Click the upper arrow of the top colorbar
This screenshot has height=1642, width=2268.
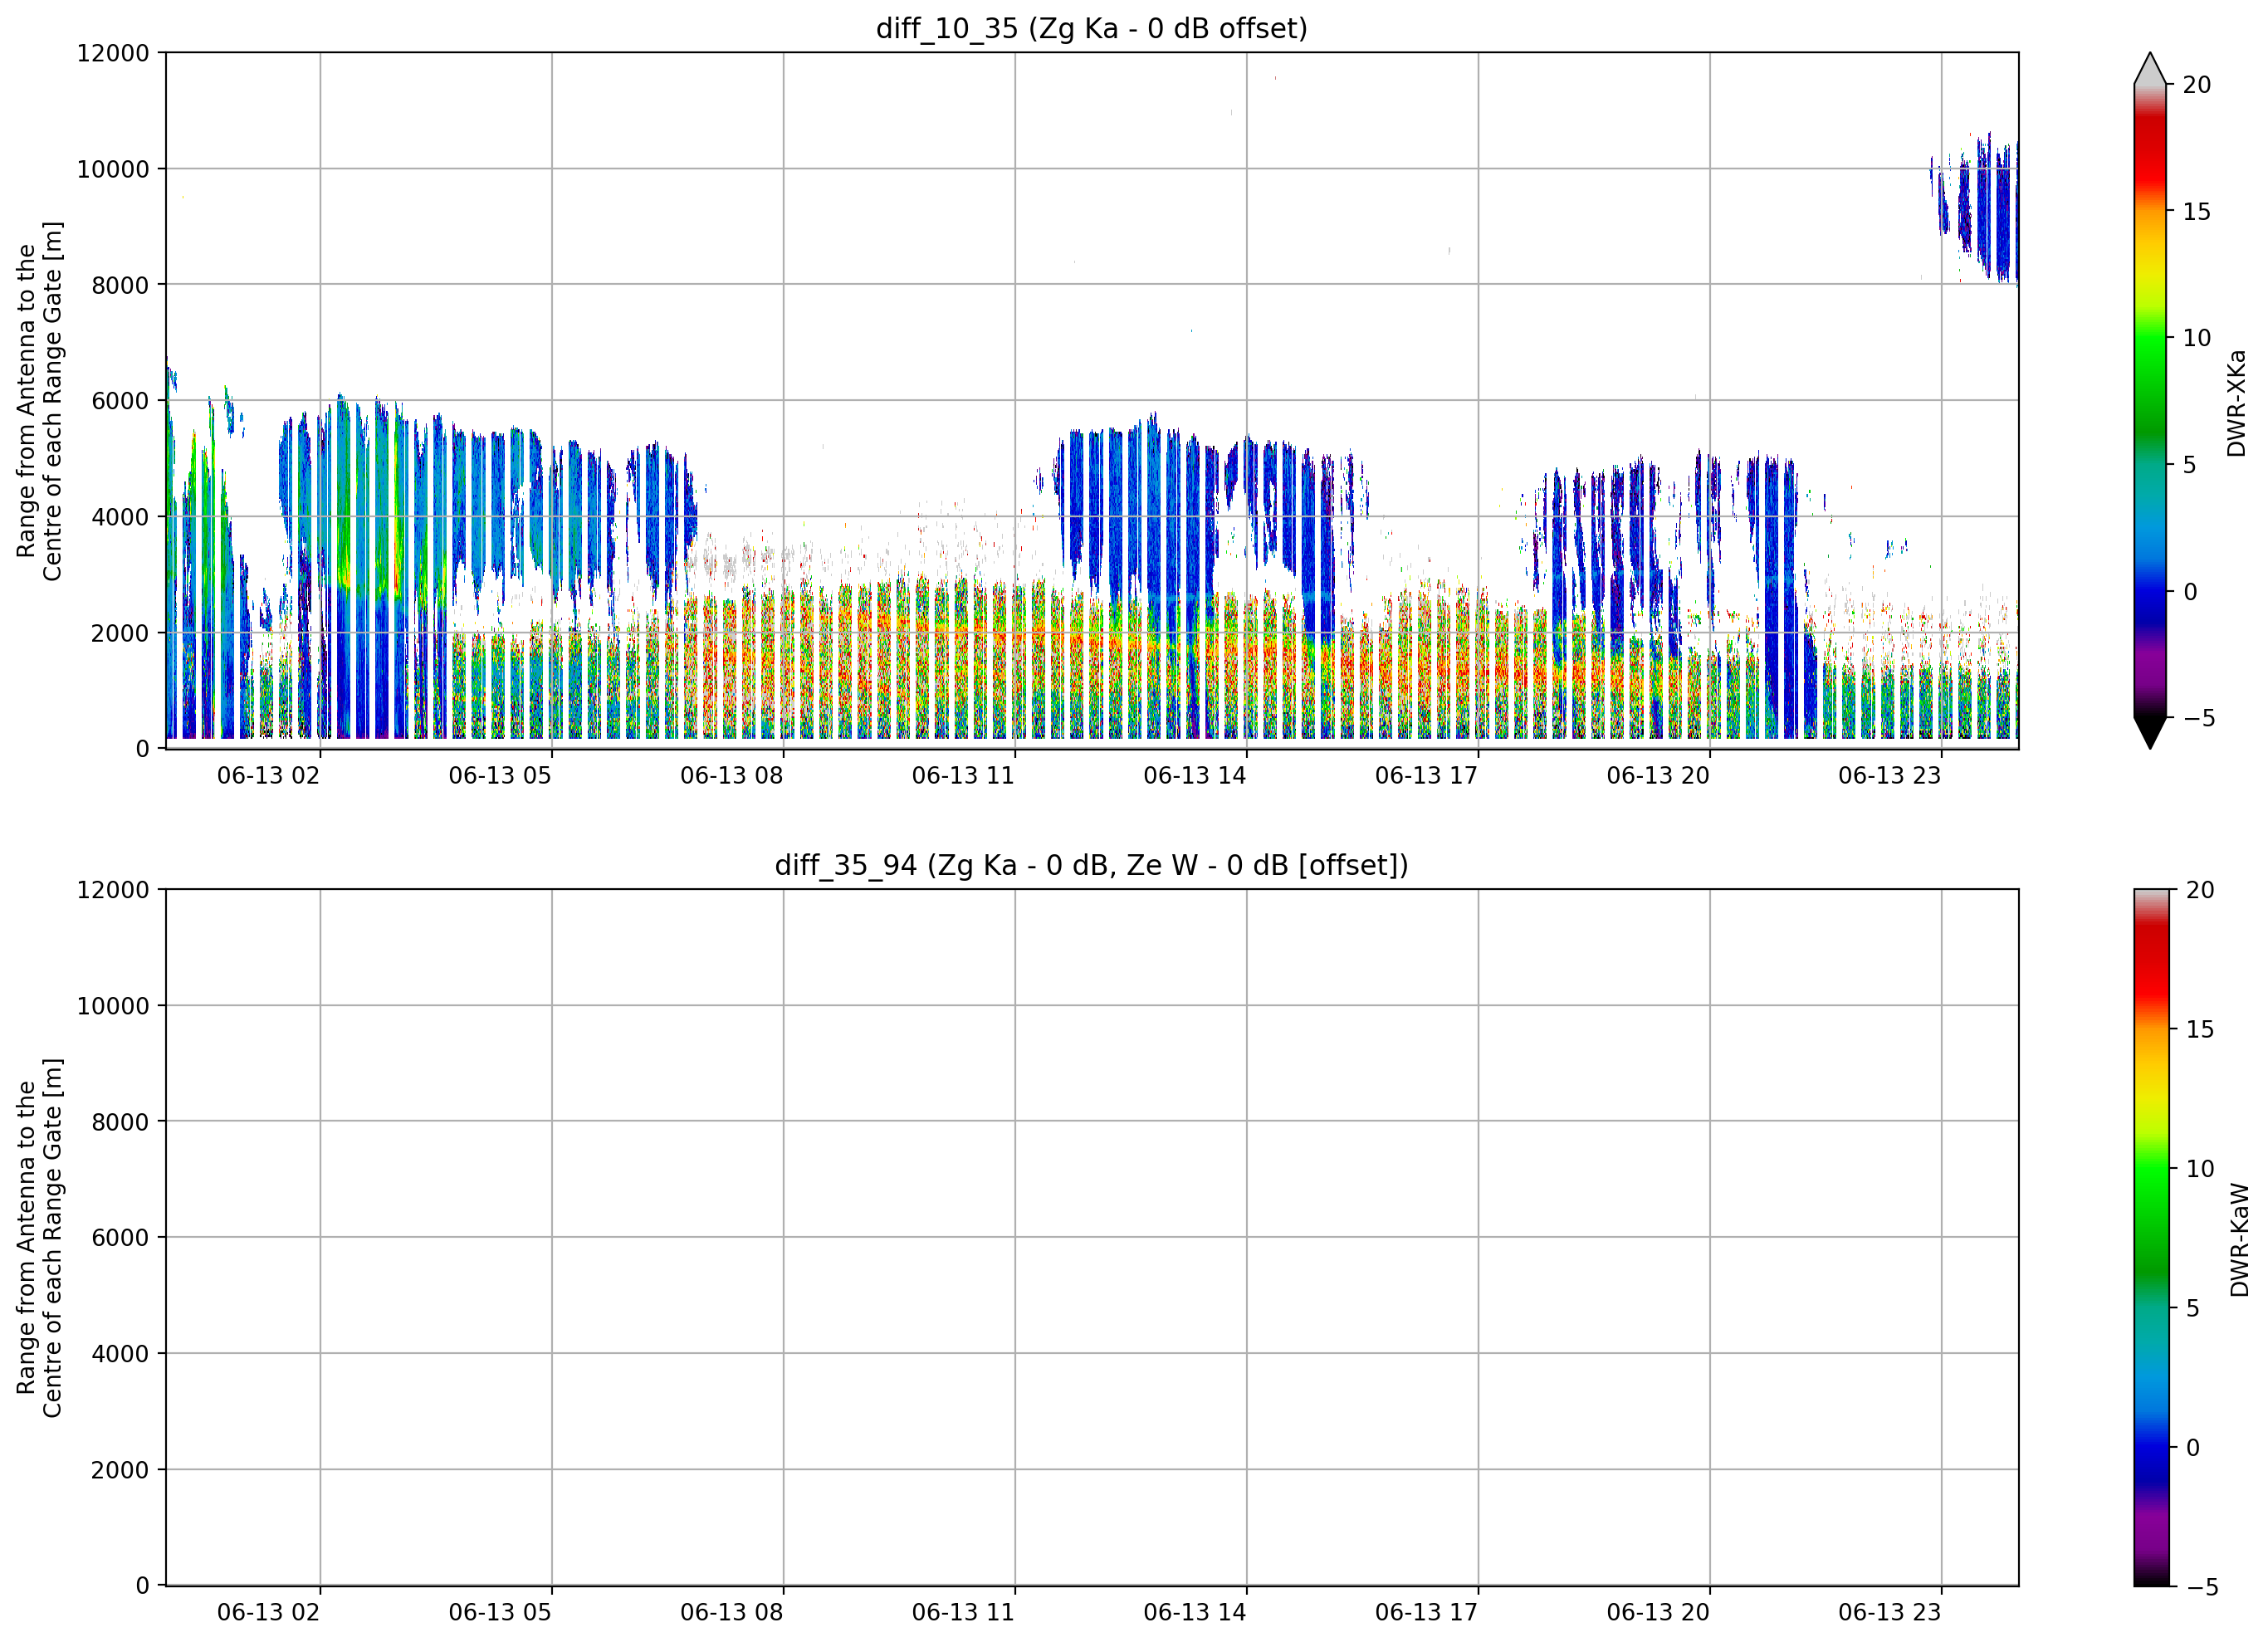(x=2150, y=68)
